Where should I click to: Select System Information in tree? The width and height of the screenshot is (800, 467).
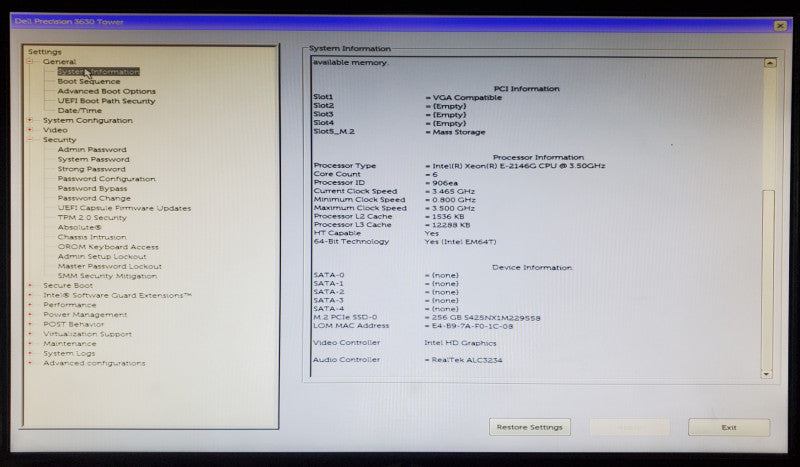click(x=98, y=72)
